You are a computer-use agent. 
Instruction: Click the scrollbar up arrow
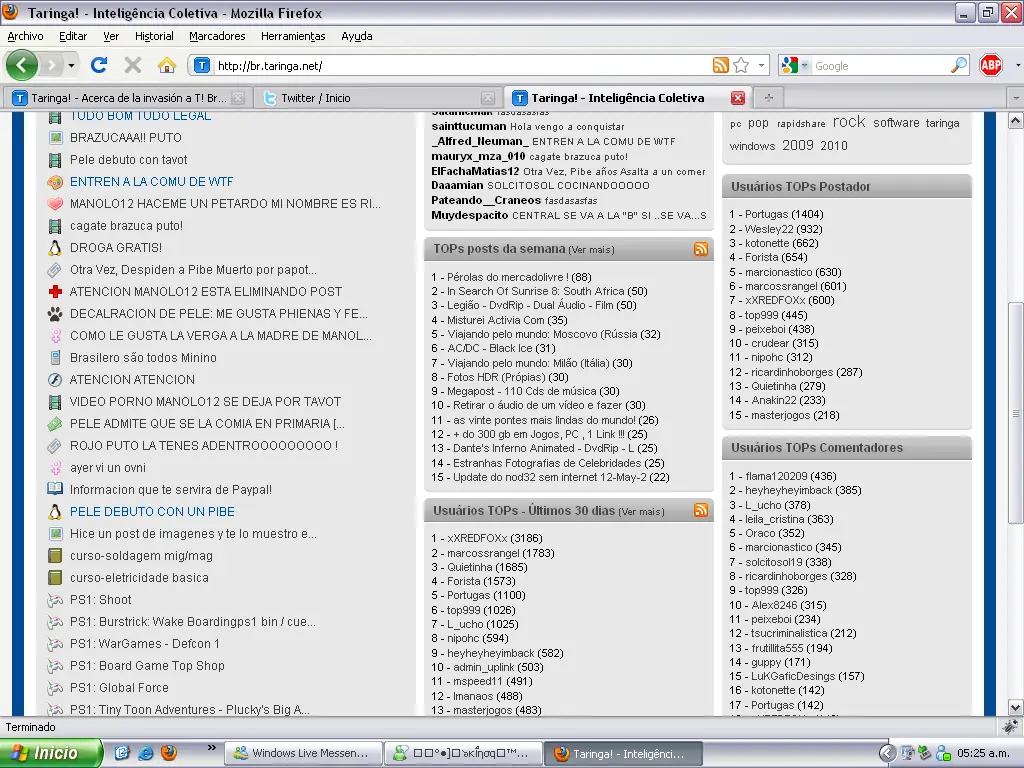pos(1016,121)
